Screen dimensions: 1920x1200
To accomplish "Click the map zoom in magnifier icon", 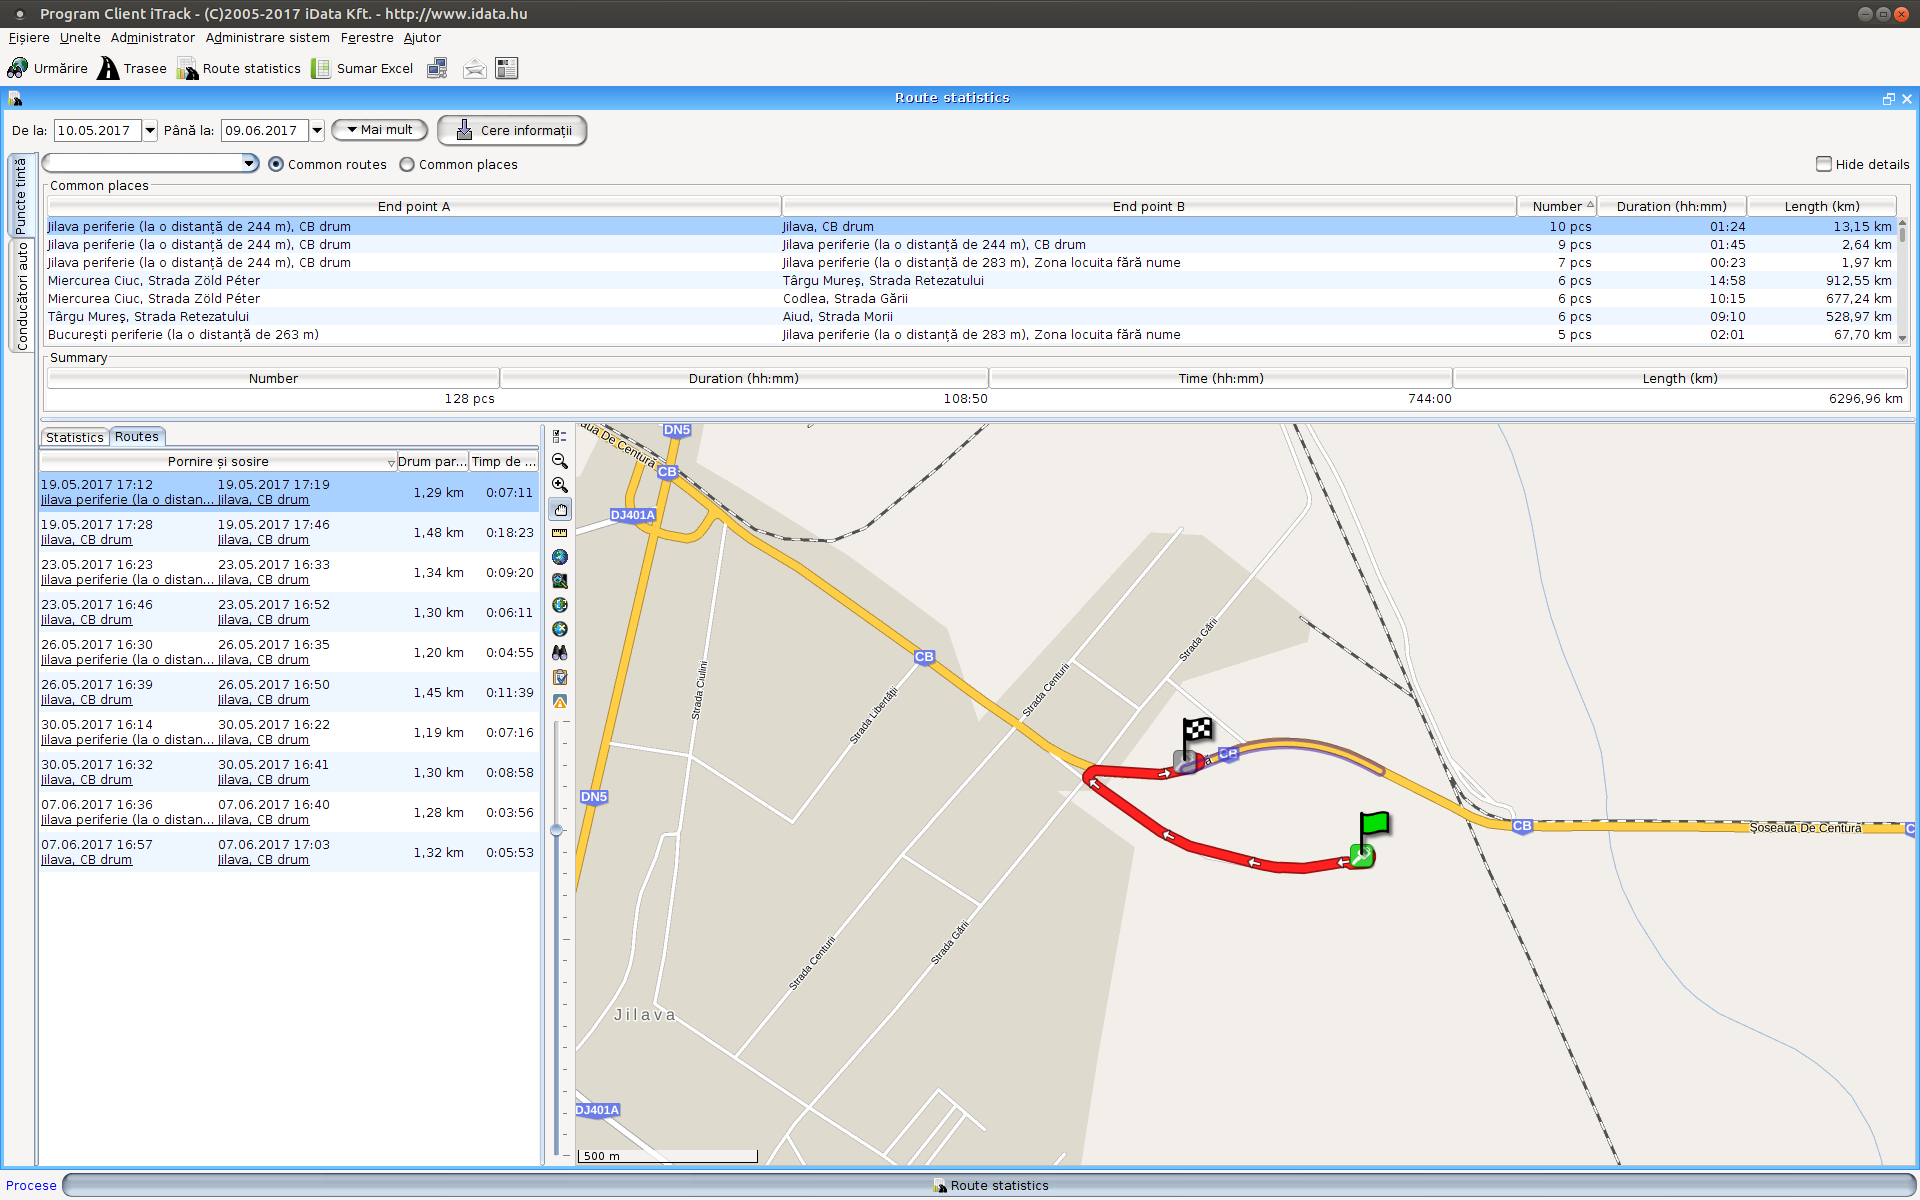I will coord(560,485).
